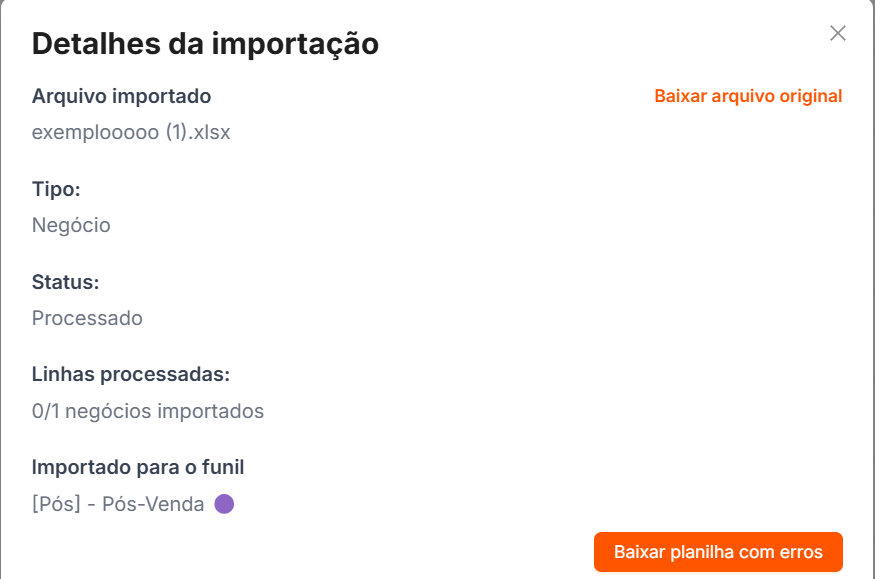The image size is (875, 579).
Task: Click the '(1).xlsx' part of the file name
Action: pos(198,132)
